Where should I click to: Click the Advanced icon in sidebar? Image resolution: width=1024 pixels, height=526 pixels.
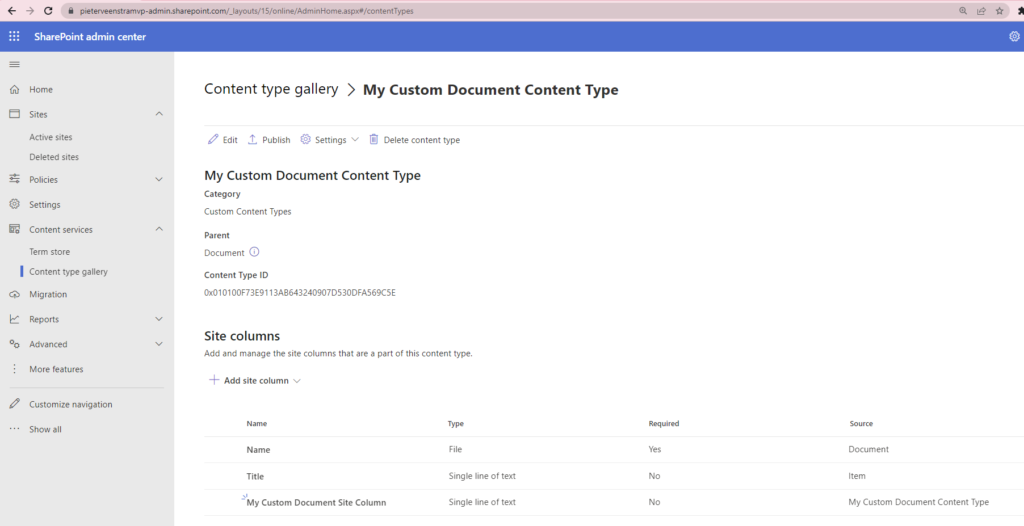pos(14,344)
